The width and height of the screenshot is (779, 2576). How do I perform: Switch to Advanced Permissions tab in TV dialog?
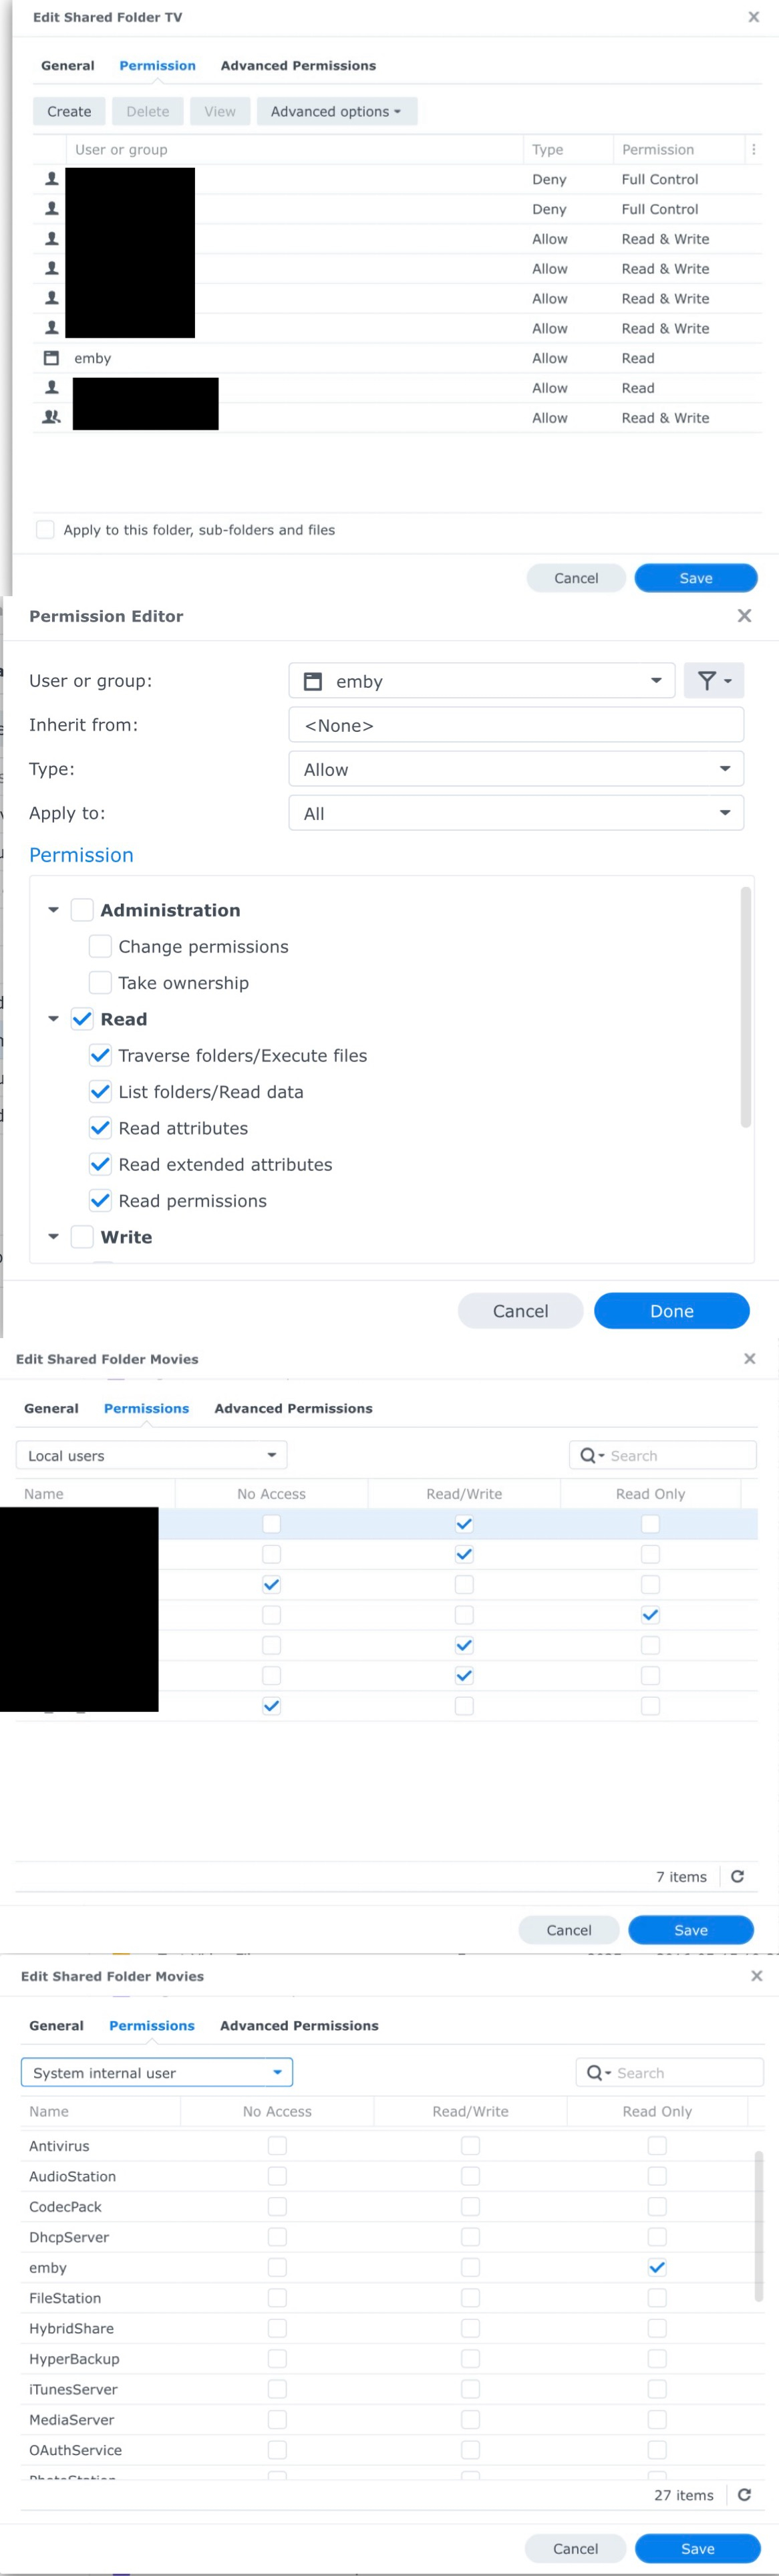click(x=298, y=66)
